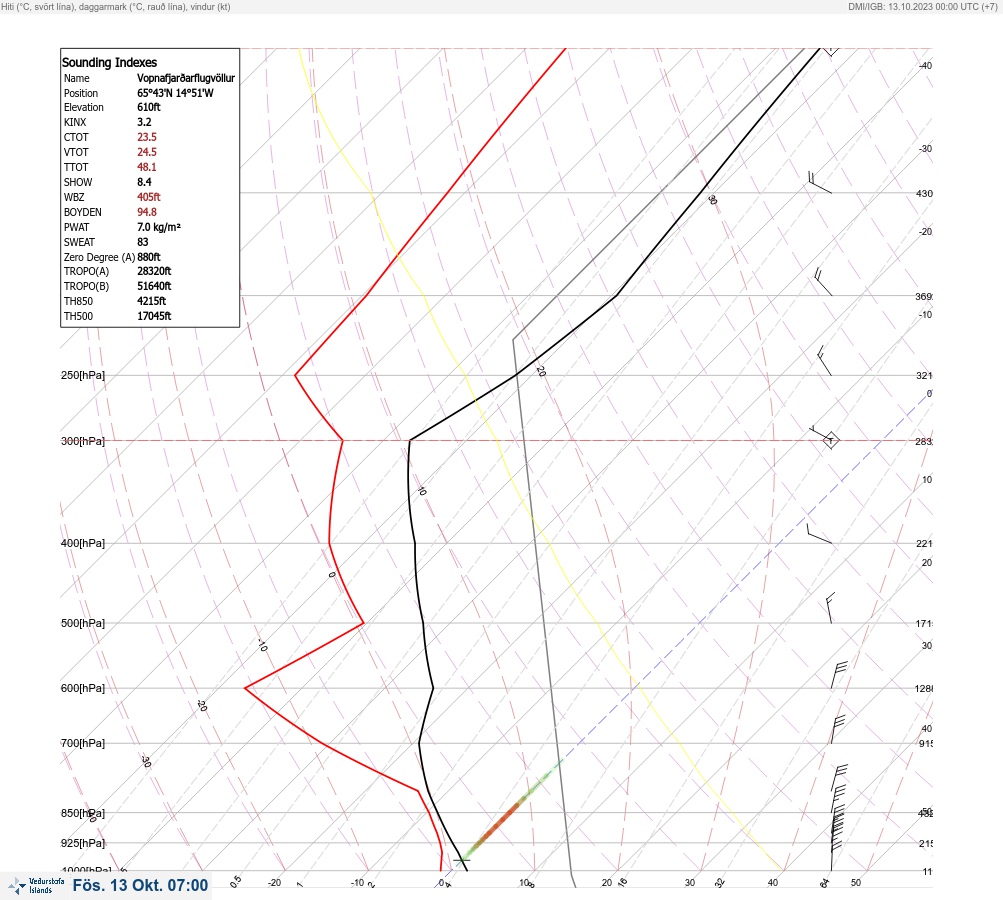Click Zero Degree (A) value 880ft
This screenshot has height=900, width=1003.
(x=149, y=257)
